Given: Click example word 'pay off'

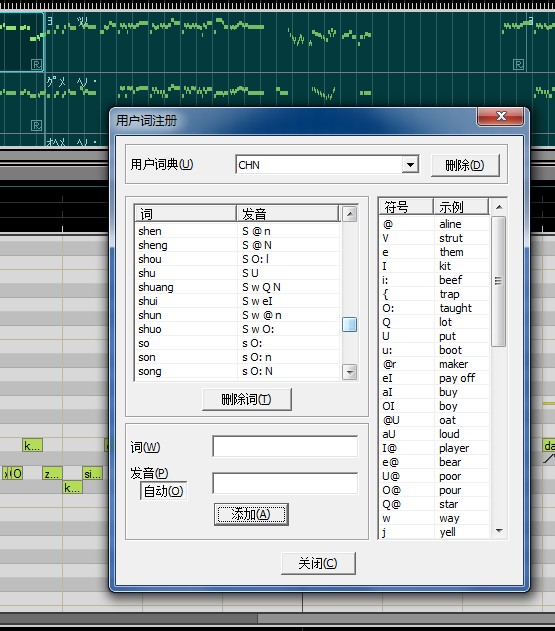Looking at the screenshot, I should tap(457, 378).
